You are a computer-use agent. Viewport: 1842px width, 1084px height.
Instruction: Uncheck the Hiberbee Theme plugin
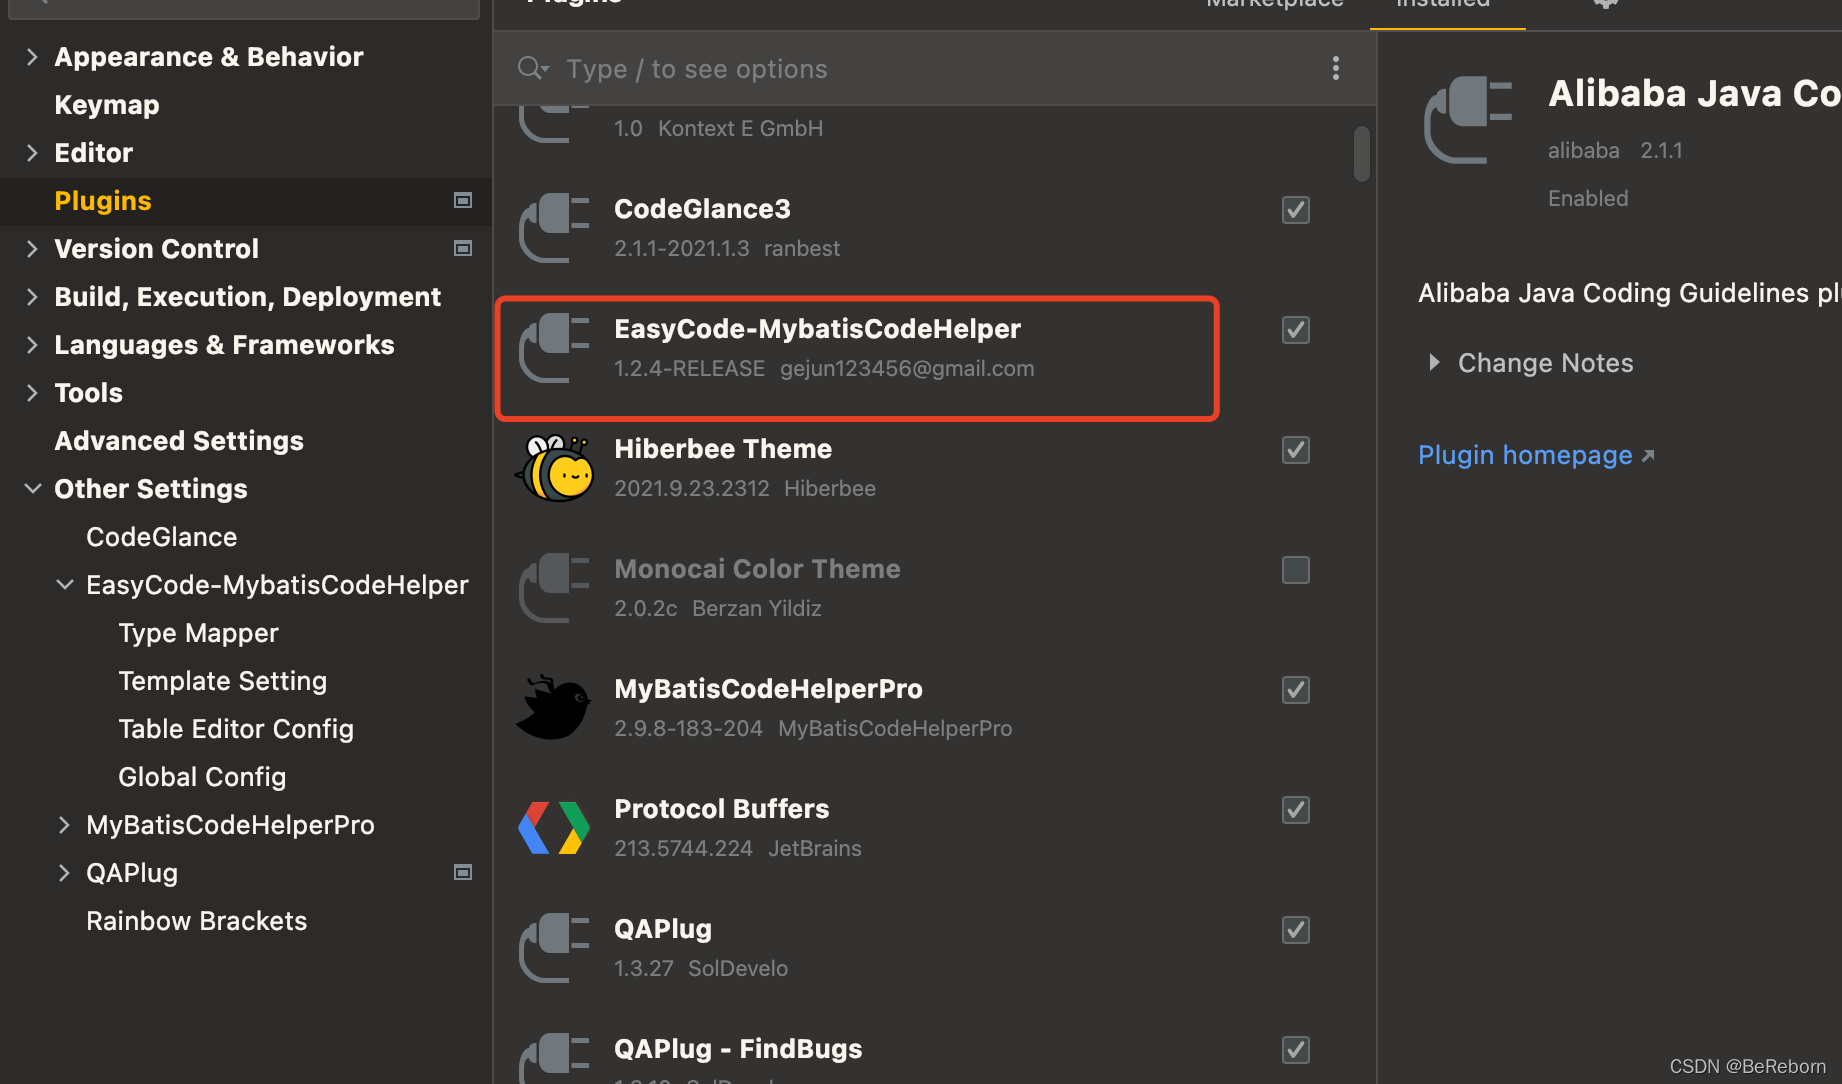click(1296, 450)
